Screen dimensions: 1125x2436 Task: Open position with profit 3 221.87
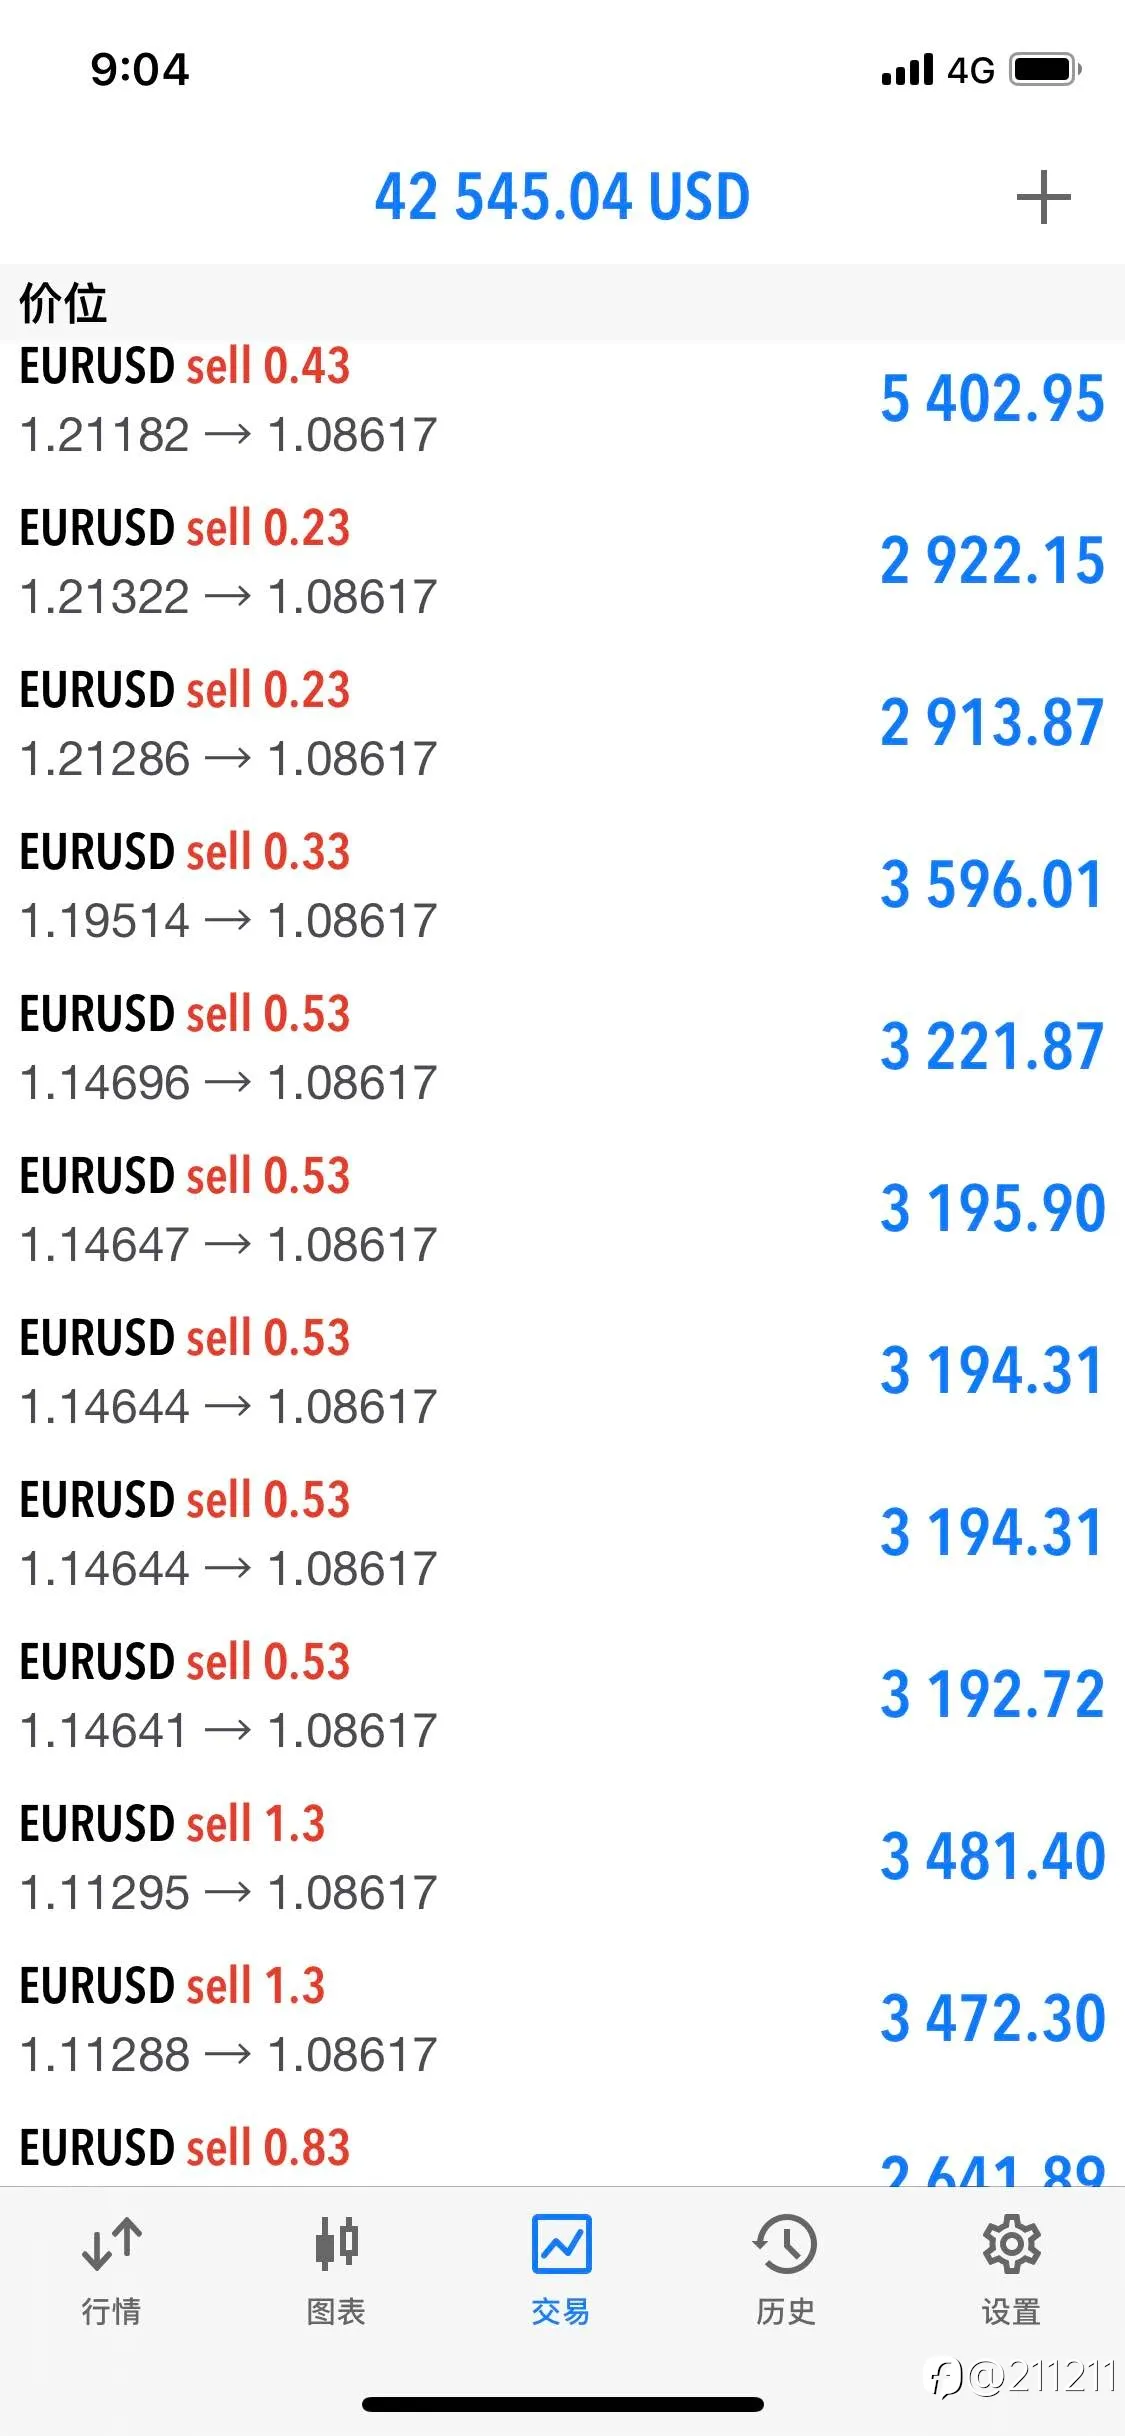562,1048
